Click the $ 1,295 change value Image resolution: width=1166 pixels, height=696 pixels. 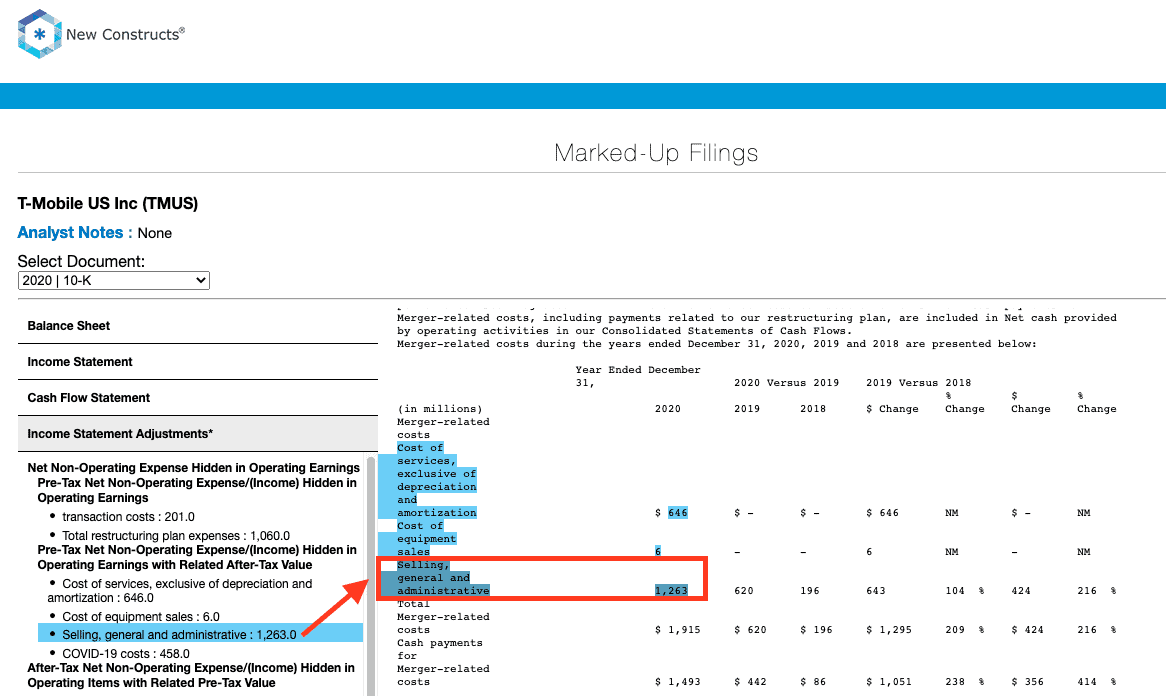(x=889, y=630)
